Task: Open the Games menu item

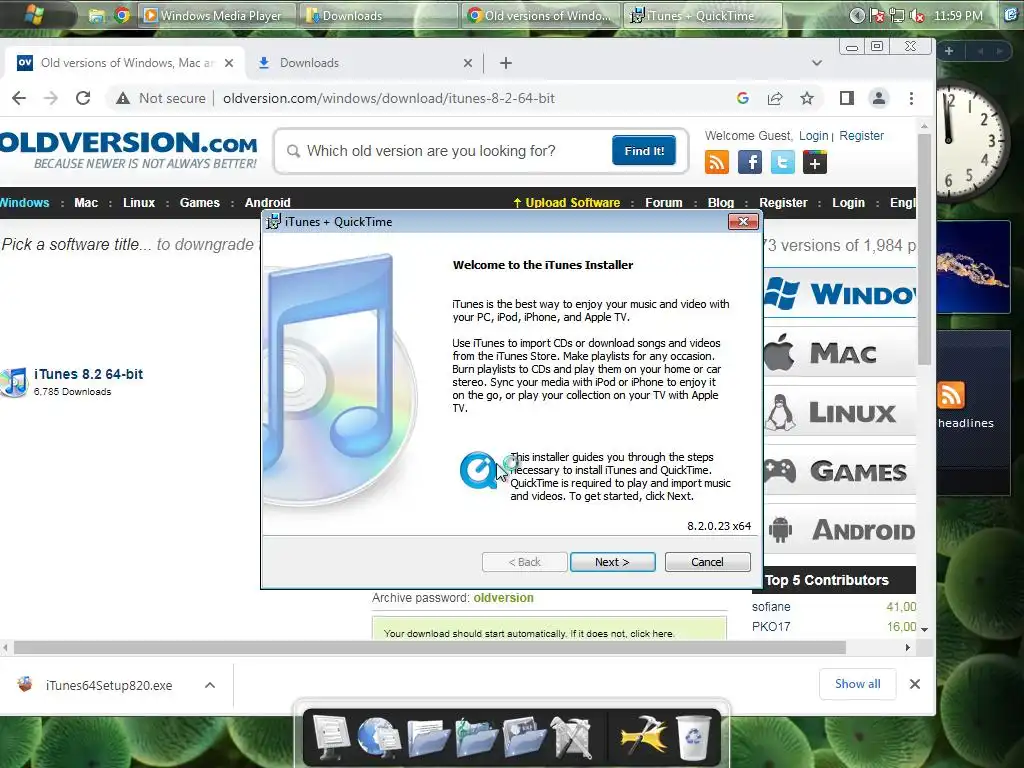Action: (200, 202)
